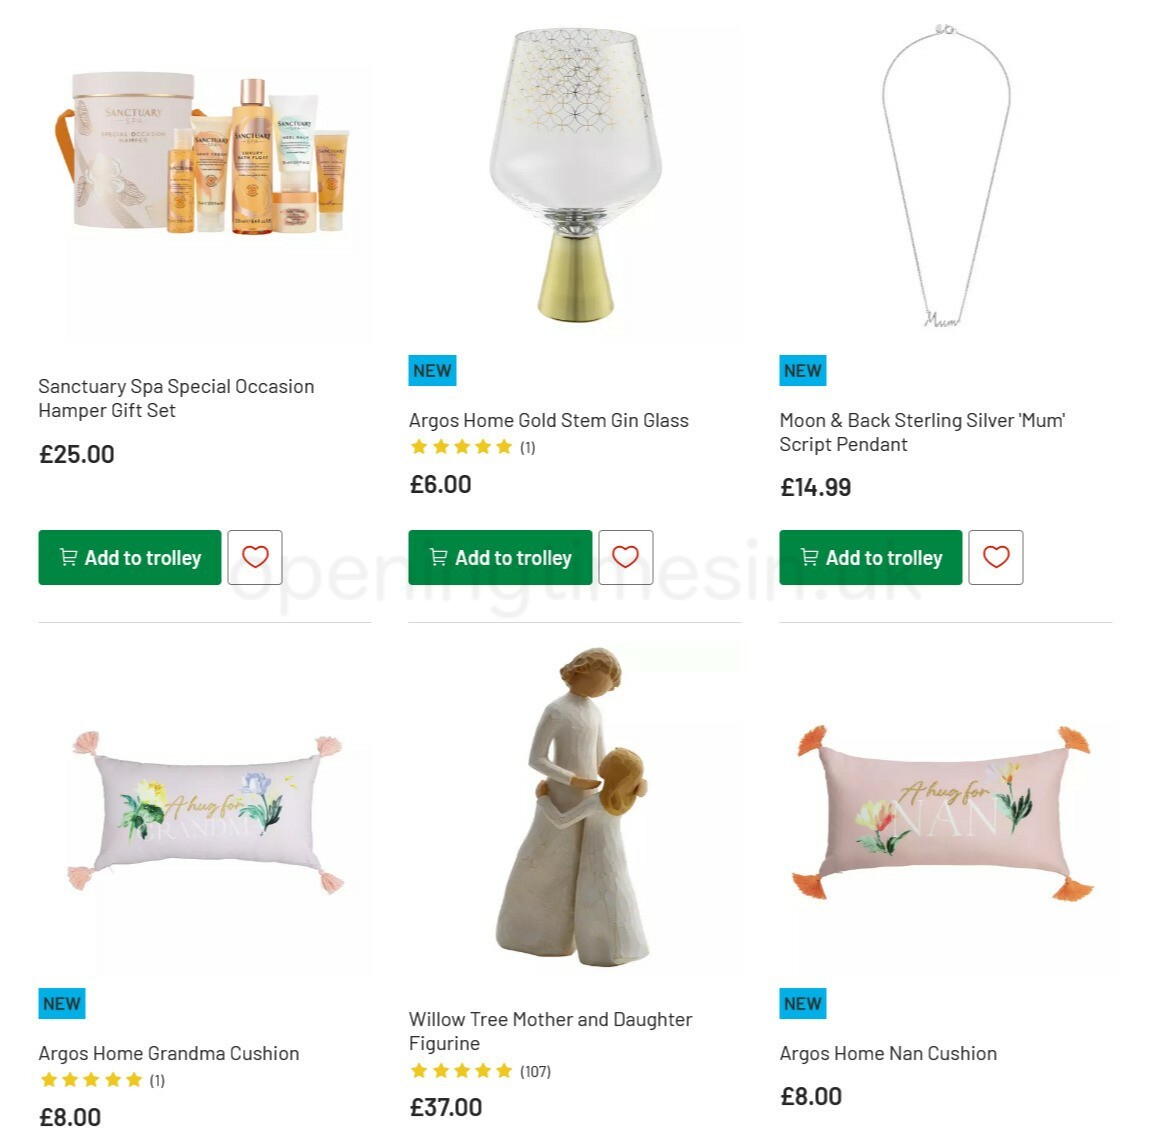The width and height of the screenshot is (1152, 1143).
Task: Click the star rating for Willow Tree figurine
Action: (461, 1070)
